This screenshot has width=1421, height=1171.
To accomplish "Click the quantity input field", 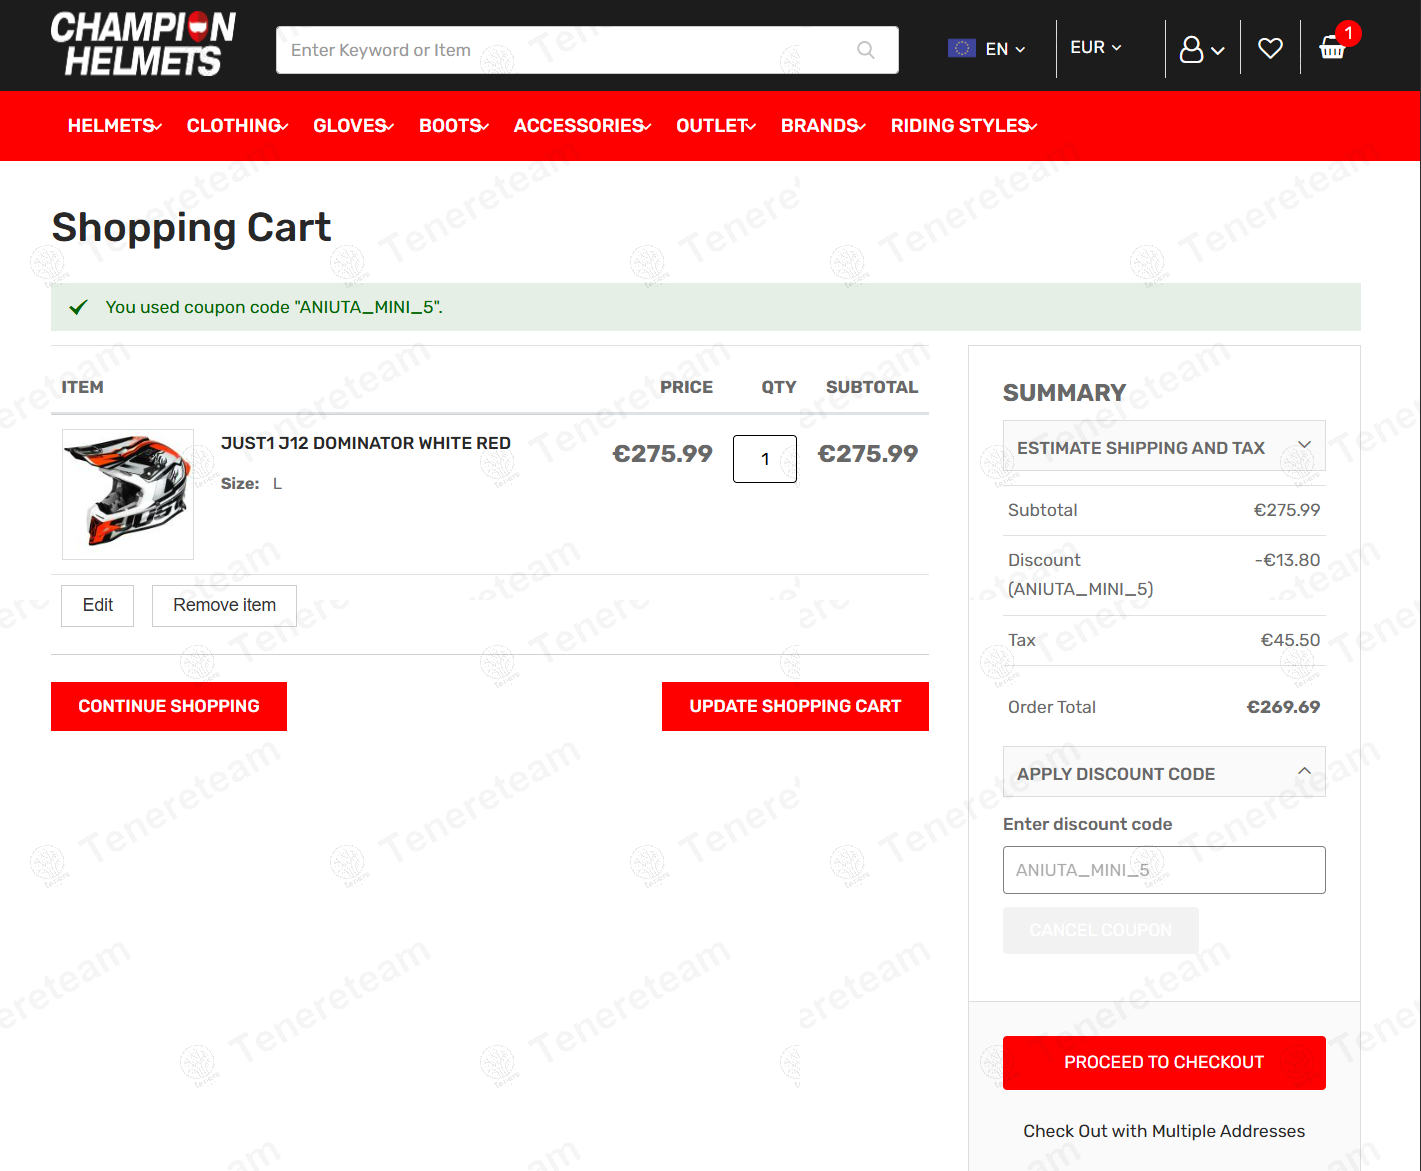I will pyautogui.click(x=765, y=459).
